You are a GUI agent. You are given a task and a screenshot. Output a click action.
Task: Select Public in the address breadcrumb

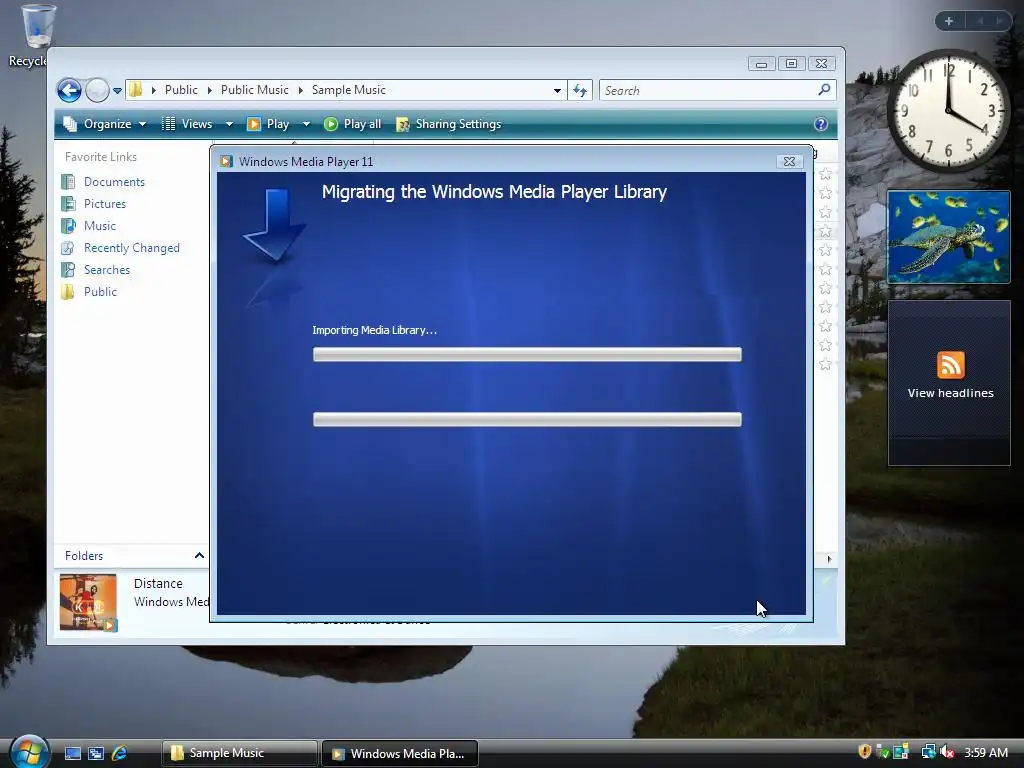tap(181, 90)
